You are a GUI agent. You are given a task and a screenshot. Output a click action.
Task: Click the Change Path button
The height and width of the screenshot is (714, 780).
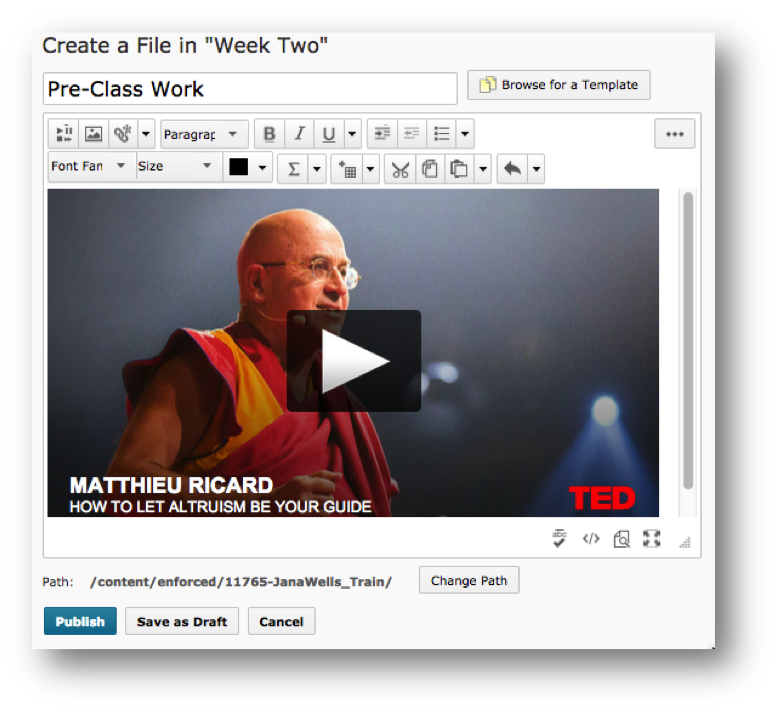(x=469, y=580)
